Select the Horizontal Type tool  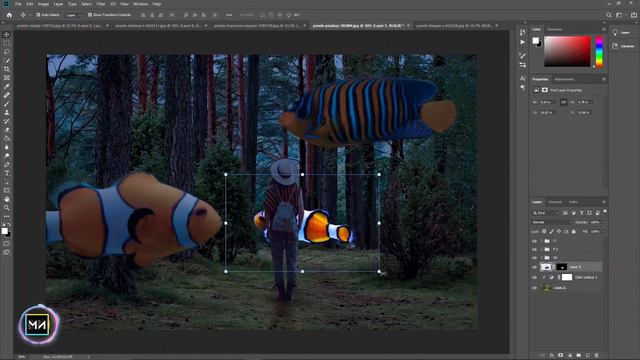[x=7, y=173]
